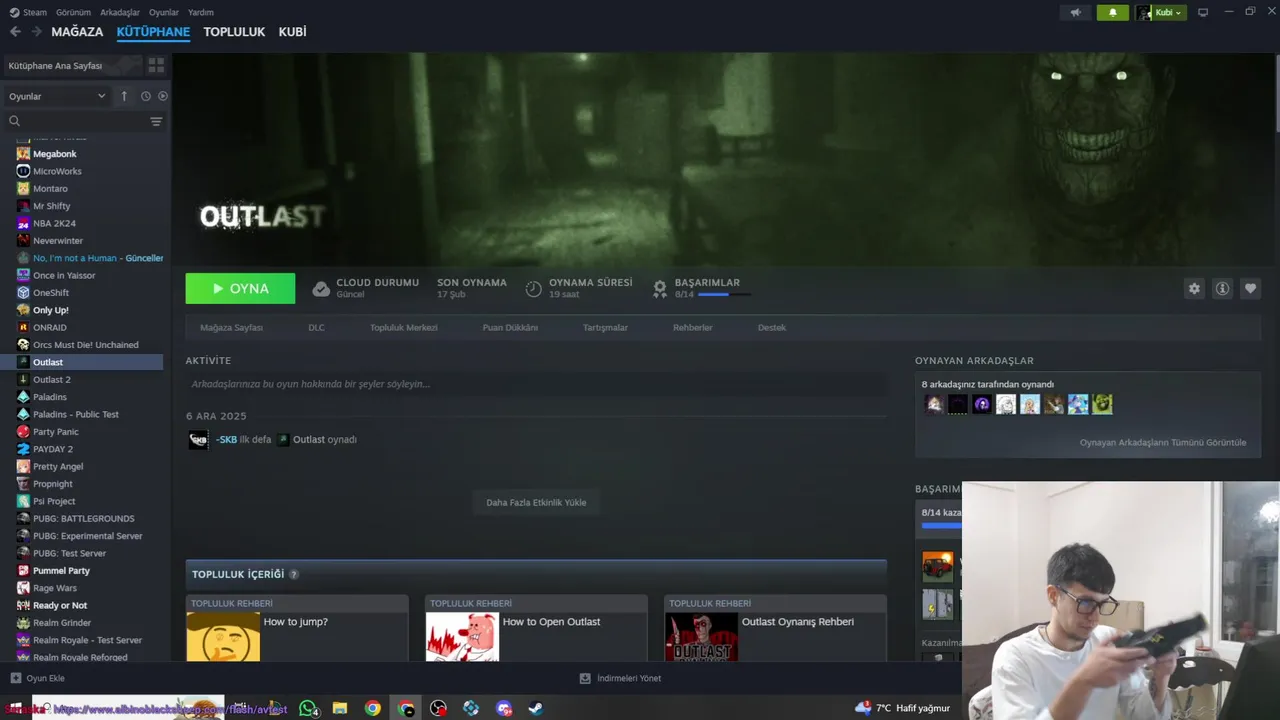Click the forward navigation arrow

click(36, 32)
